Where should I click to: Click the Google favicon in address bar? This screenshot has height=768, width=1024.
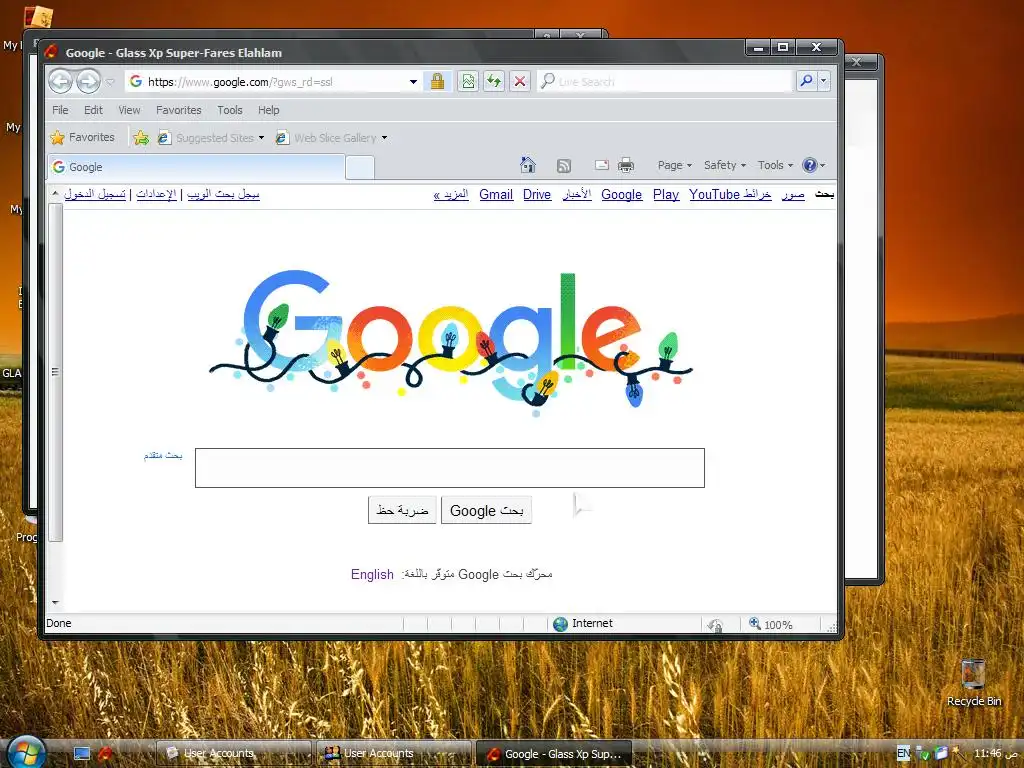pyautogui.click(x=136, y=81)
